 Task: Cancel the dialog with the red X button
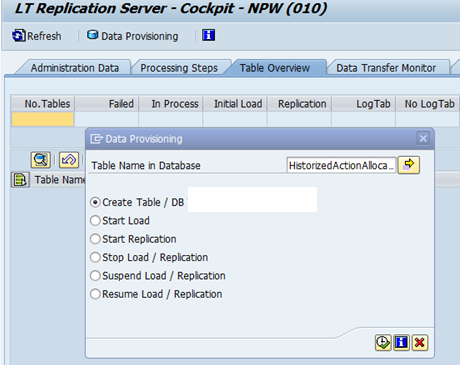pos(420,343)
